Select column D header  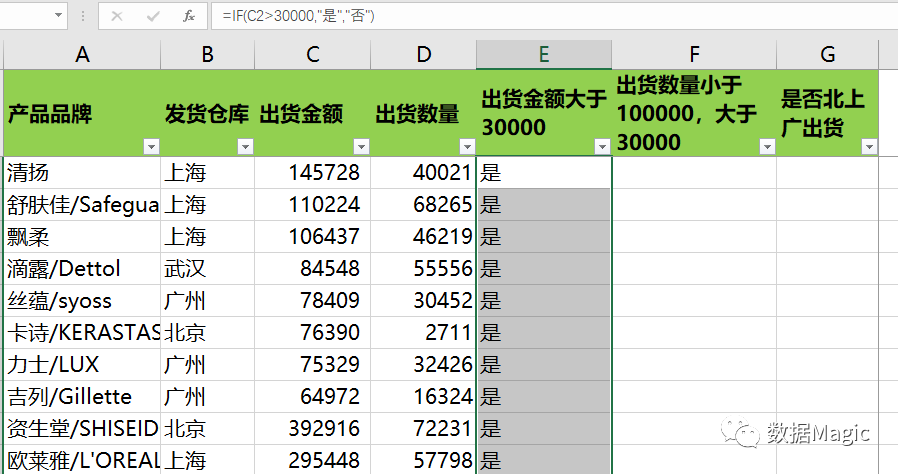click(x=424, y=55)
